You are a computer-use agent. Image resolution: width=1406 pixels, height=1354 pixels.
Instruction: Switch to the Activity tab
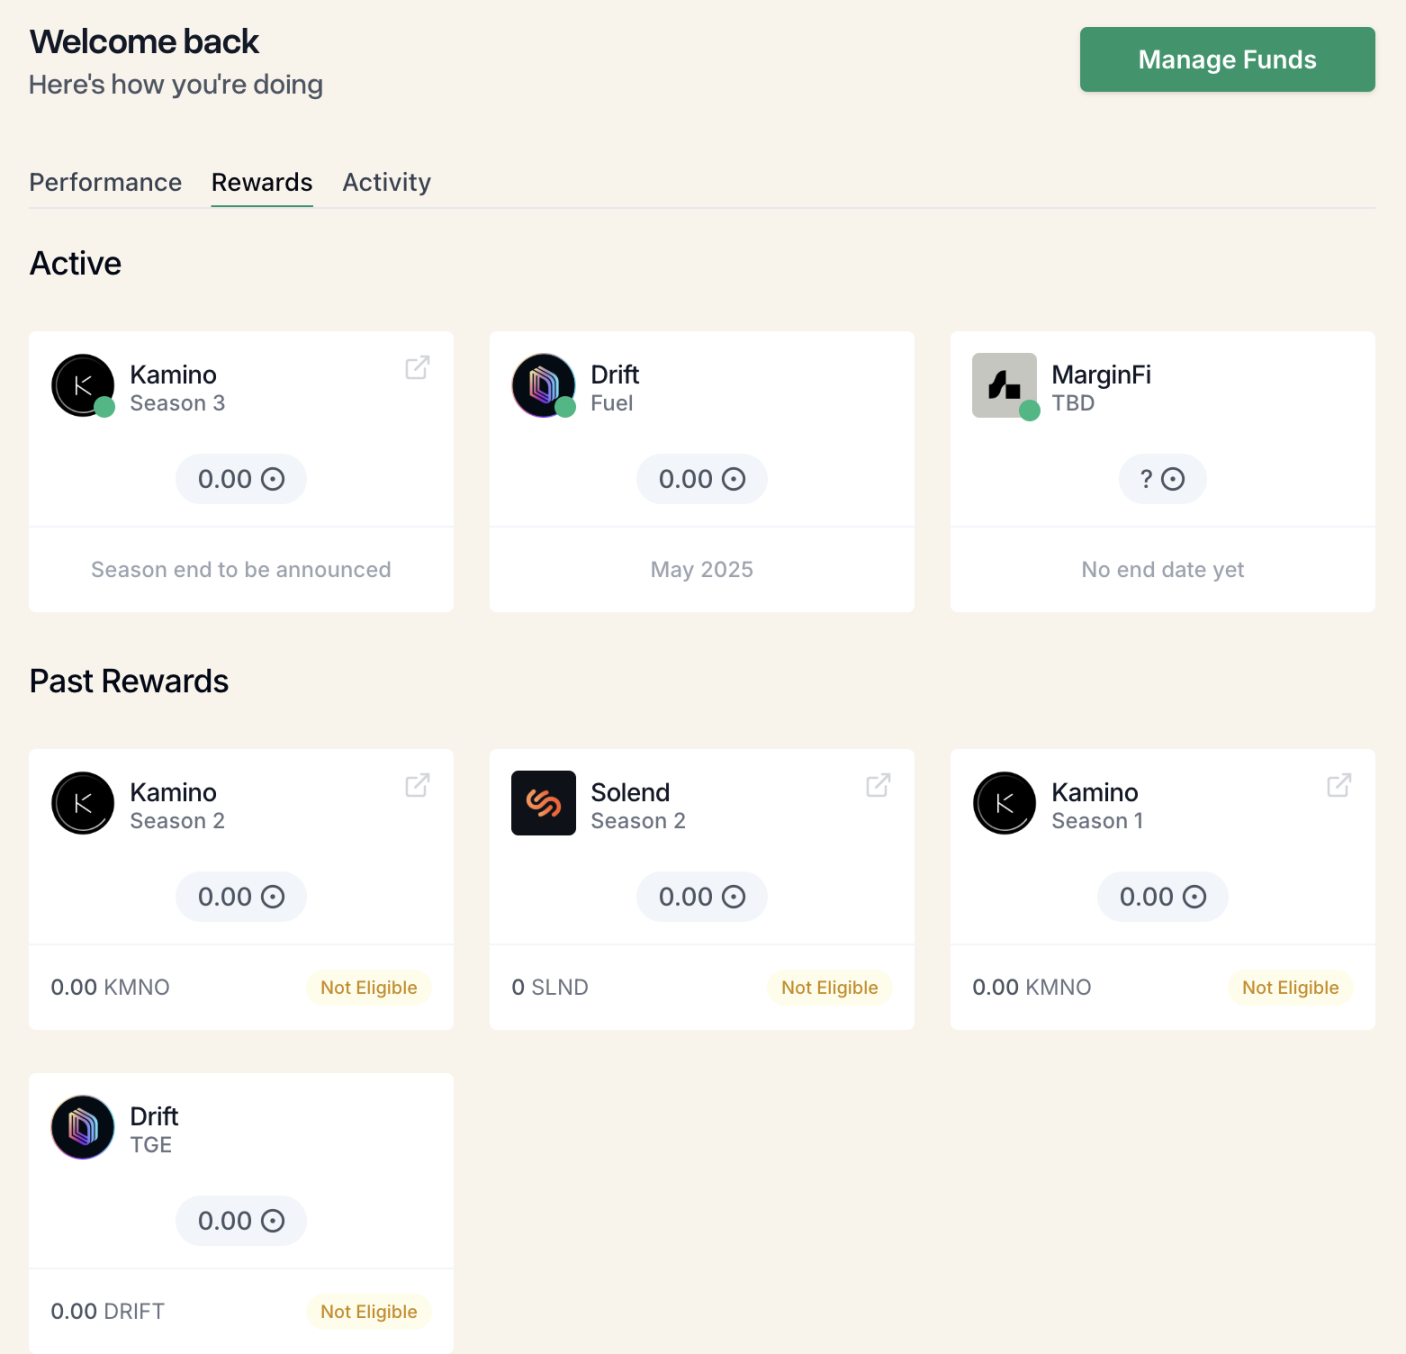(x=386, y=182)
